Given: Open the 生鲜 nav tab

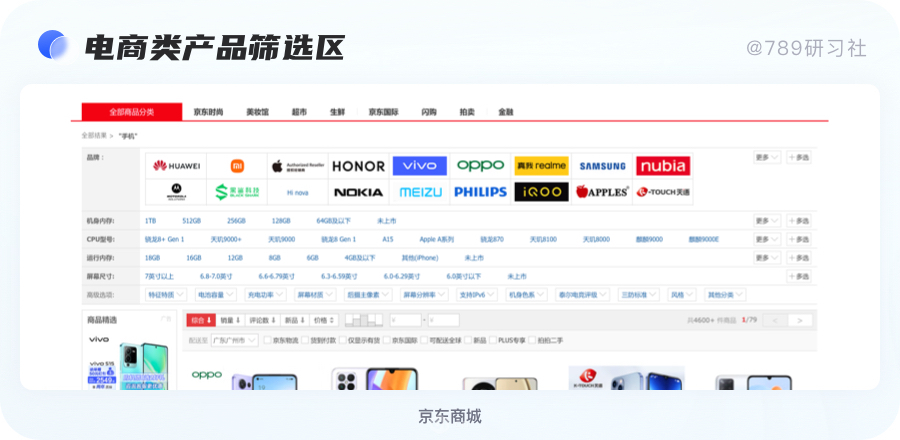Looking at the screenshot, I should (338, 112).
